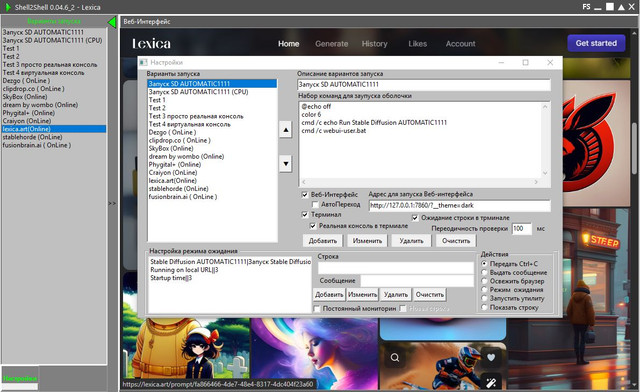640x392 pixels.
Task: Select Dezgo ( OnLine ) in settings list
Action: click(x=212, y=132)
